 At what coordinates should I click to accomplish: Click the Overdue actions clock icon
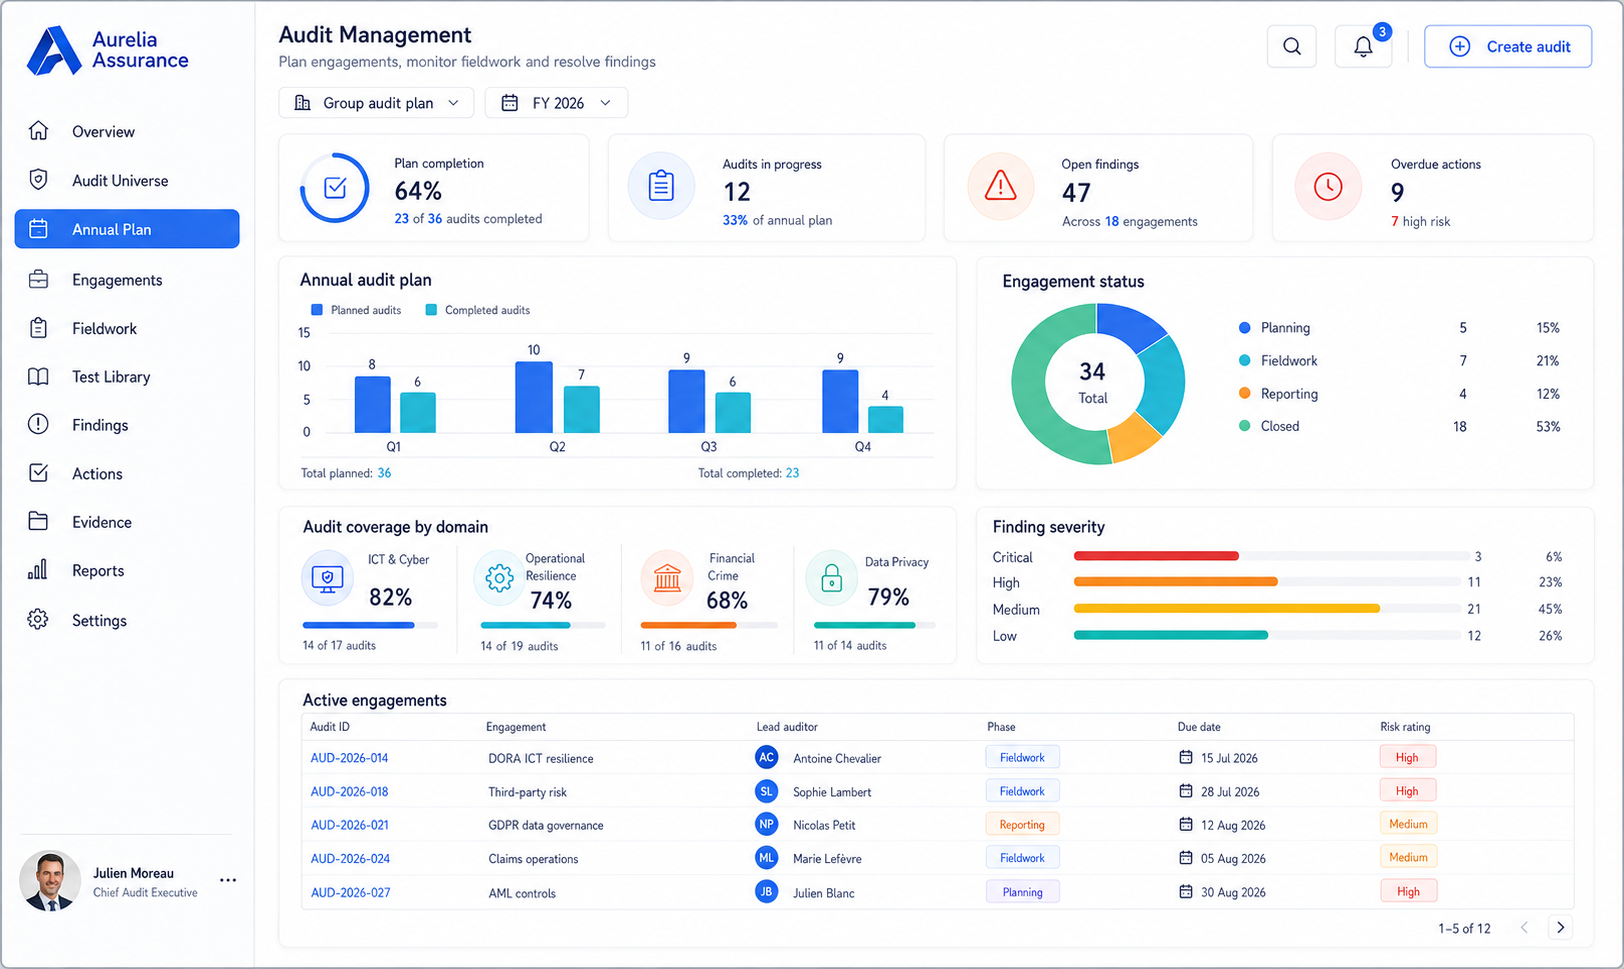point(1328,186)
